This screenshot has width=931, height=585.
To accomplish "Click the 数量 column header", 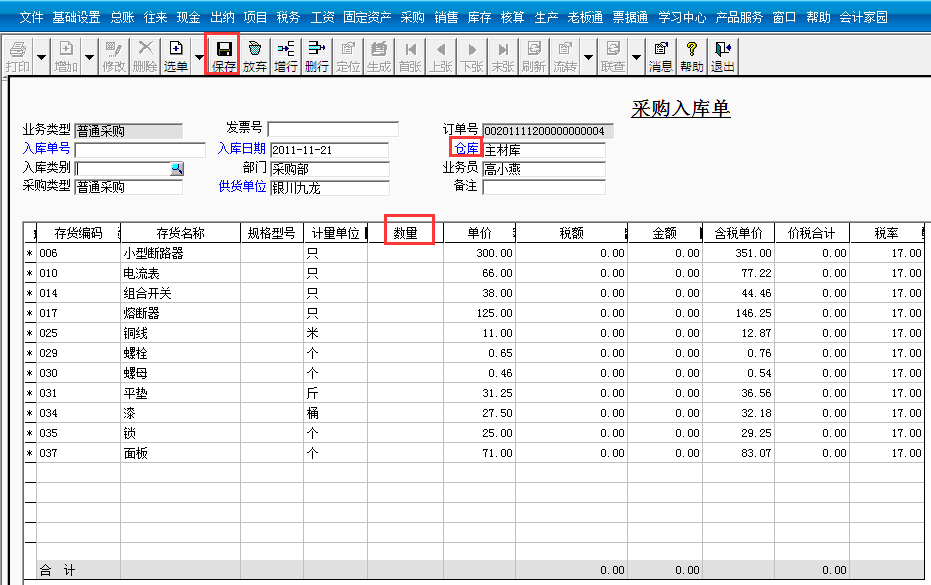I will point(405,233).
